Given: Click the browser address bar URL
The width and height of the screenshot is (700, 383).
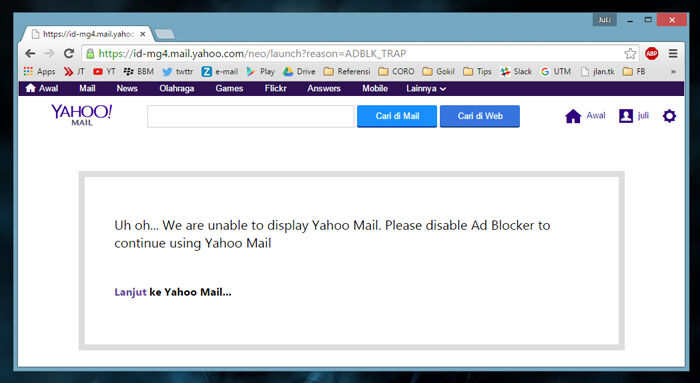Looking at the screenshot, I should tap(252, 54).
